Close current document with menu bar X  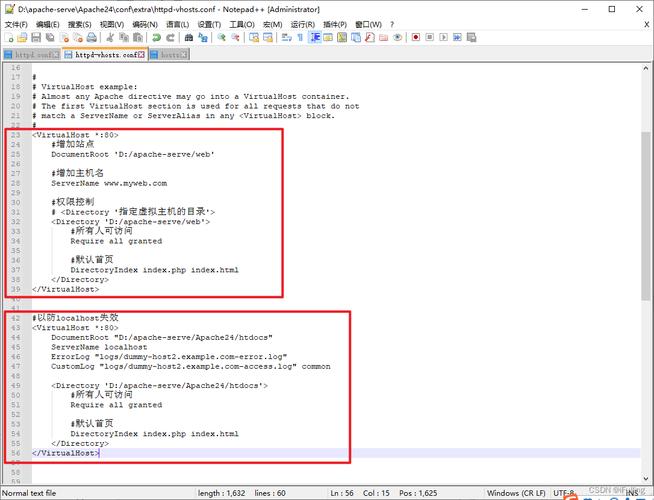coord(647,25)
